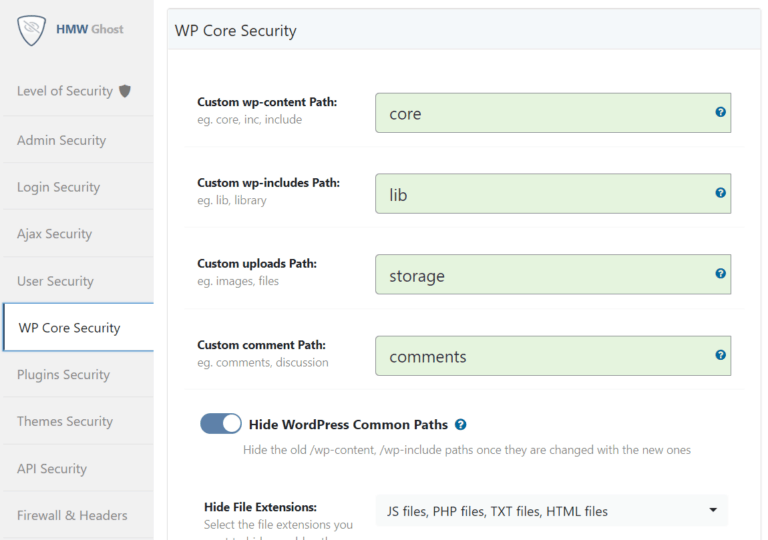Focus the Custom uploads Path field
Viewport: 768px width, 540px height.
[x=540, y=275]
